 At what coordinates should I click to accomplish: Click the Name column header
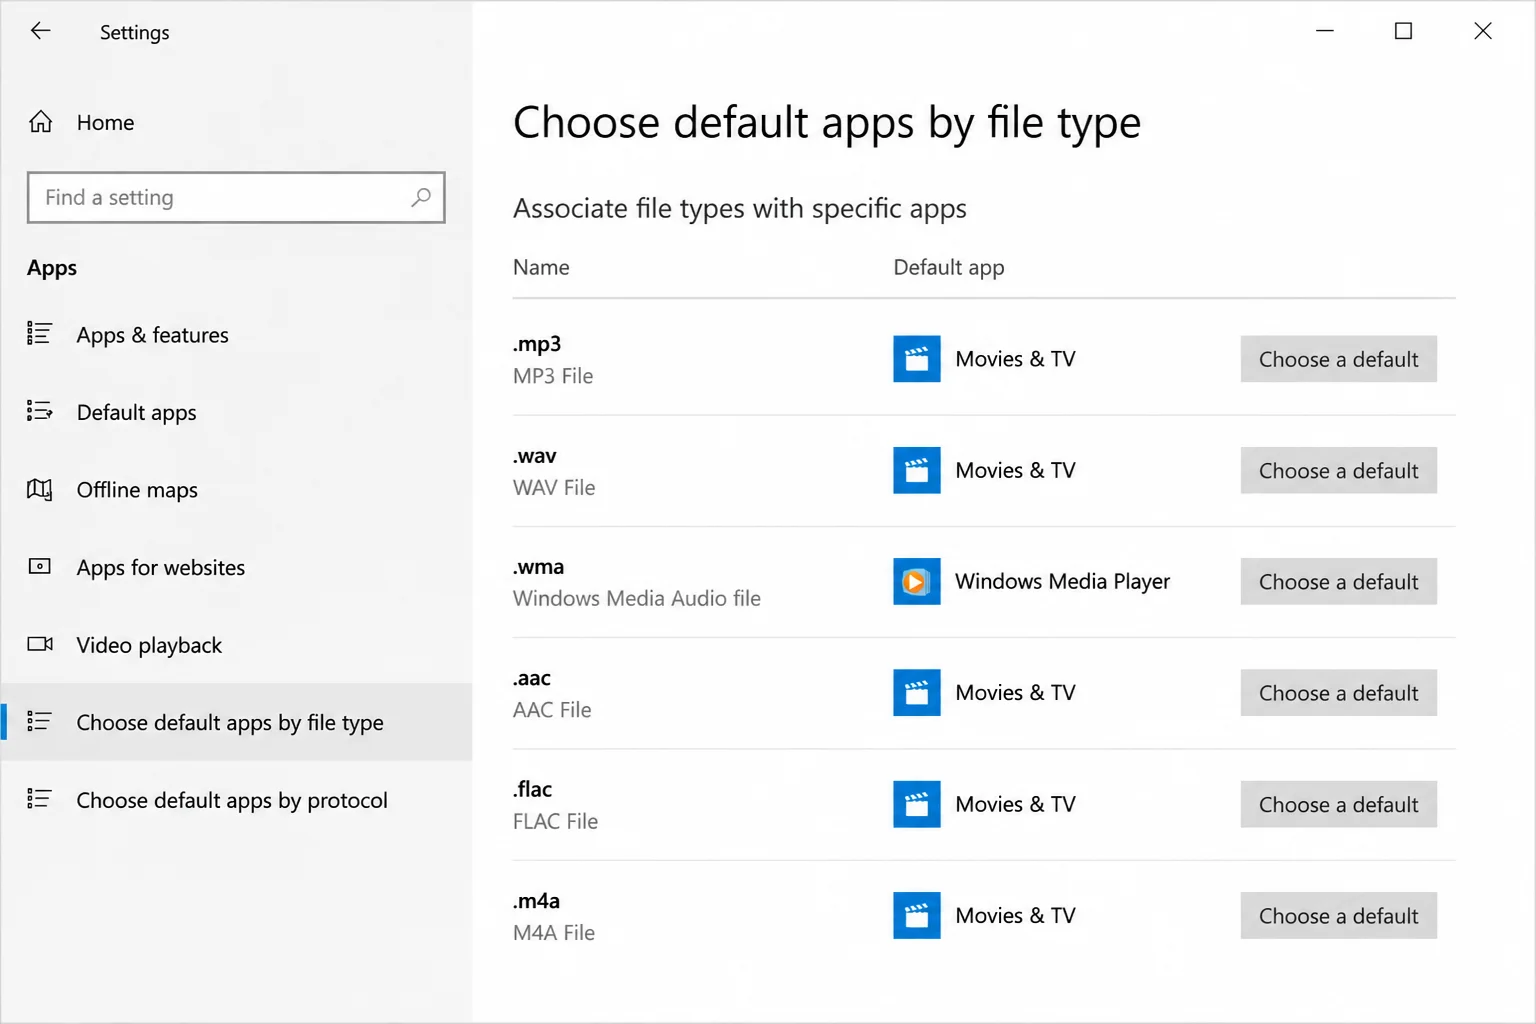[541, 267]
